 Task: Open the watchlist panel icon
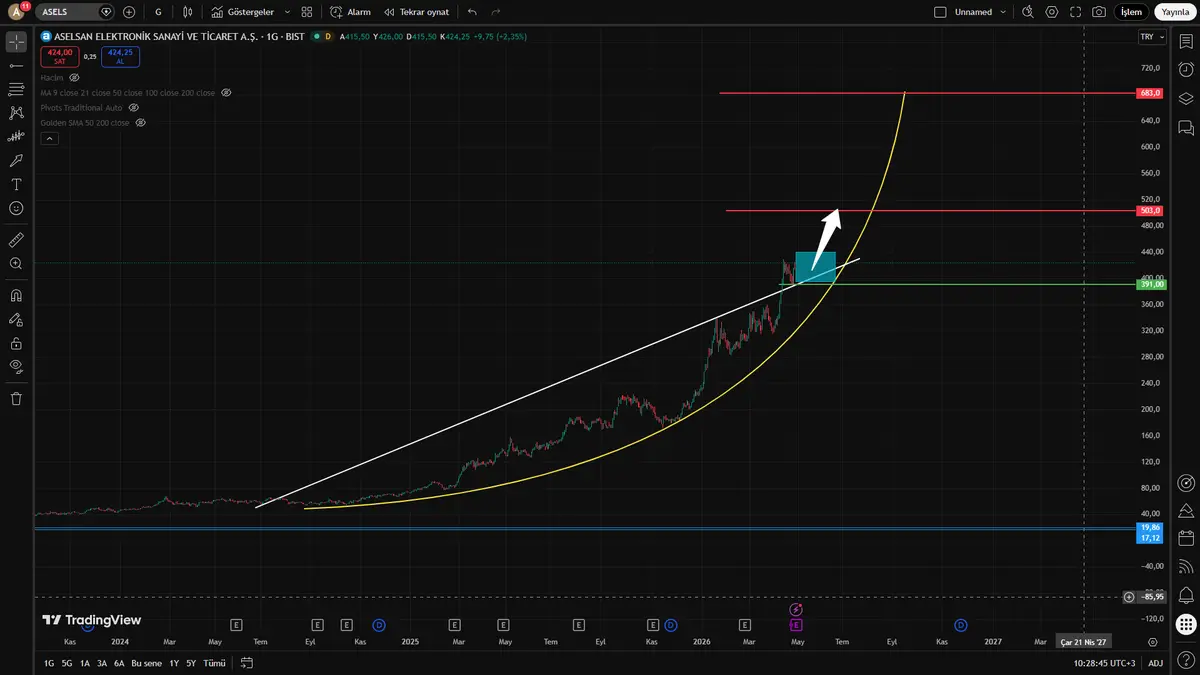point(1186,42)
